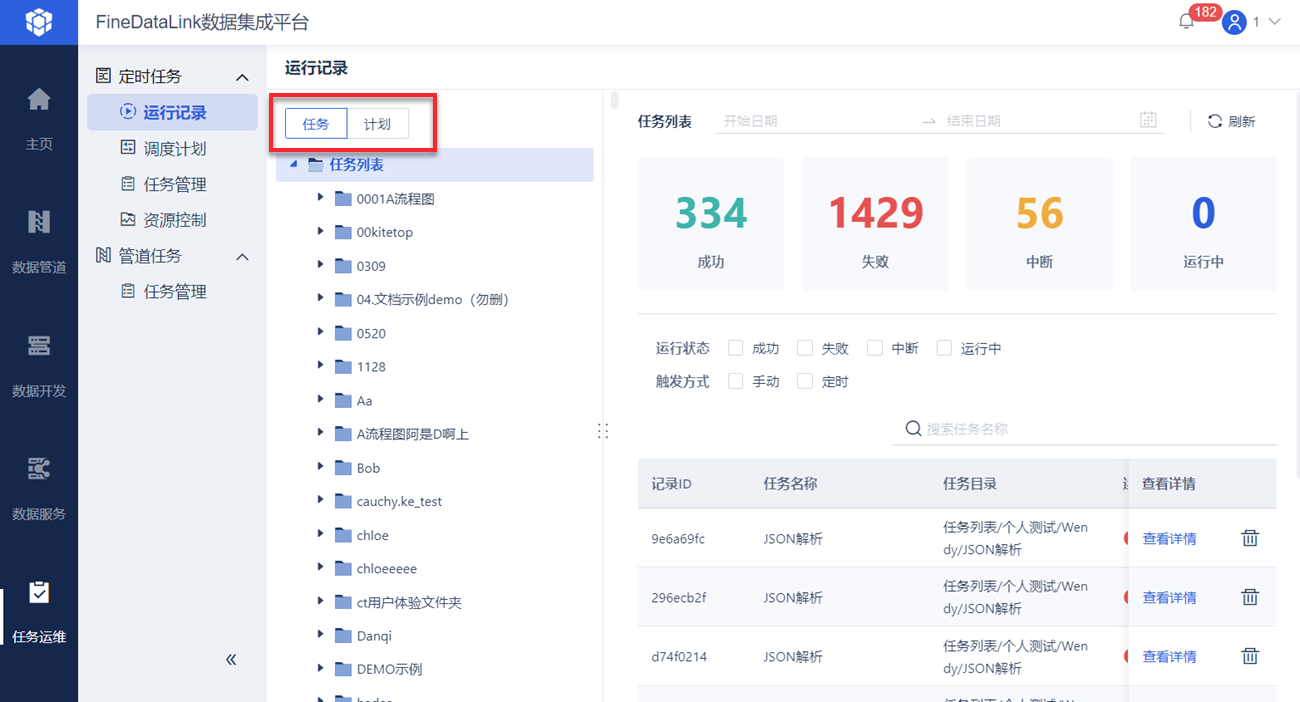The height and width of the screenshot is (702, 1300).
Task: Open 查看详情 for record 9e6a69fc
Action: [x=1169, y=539]
